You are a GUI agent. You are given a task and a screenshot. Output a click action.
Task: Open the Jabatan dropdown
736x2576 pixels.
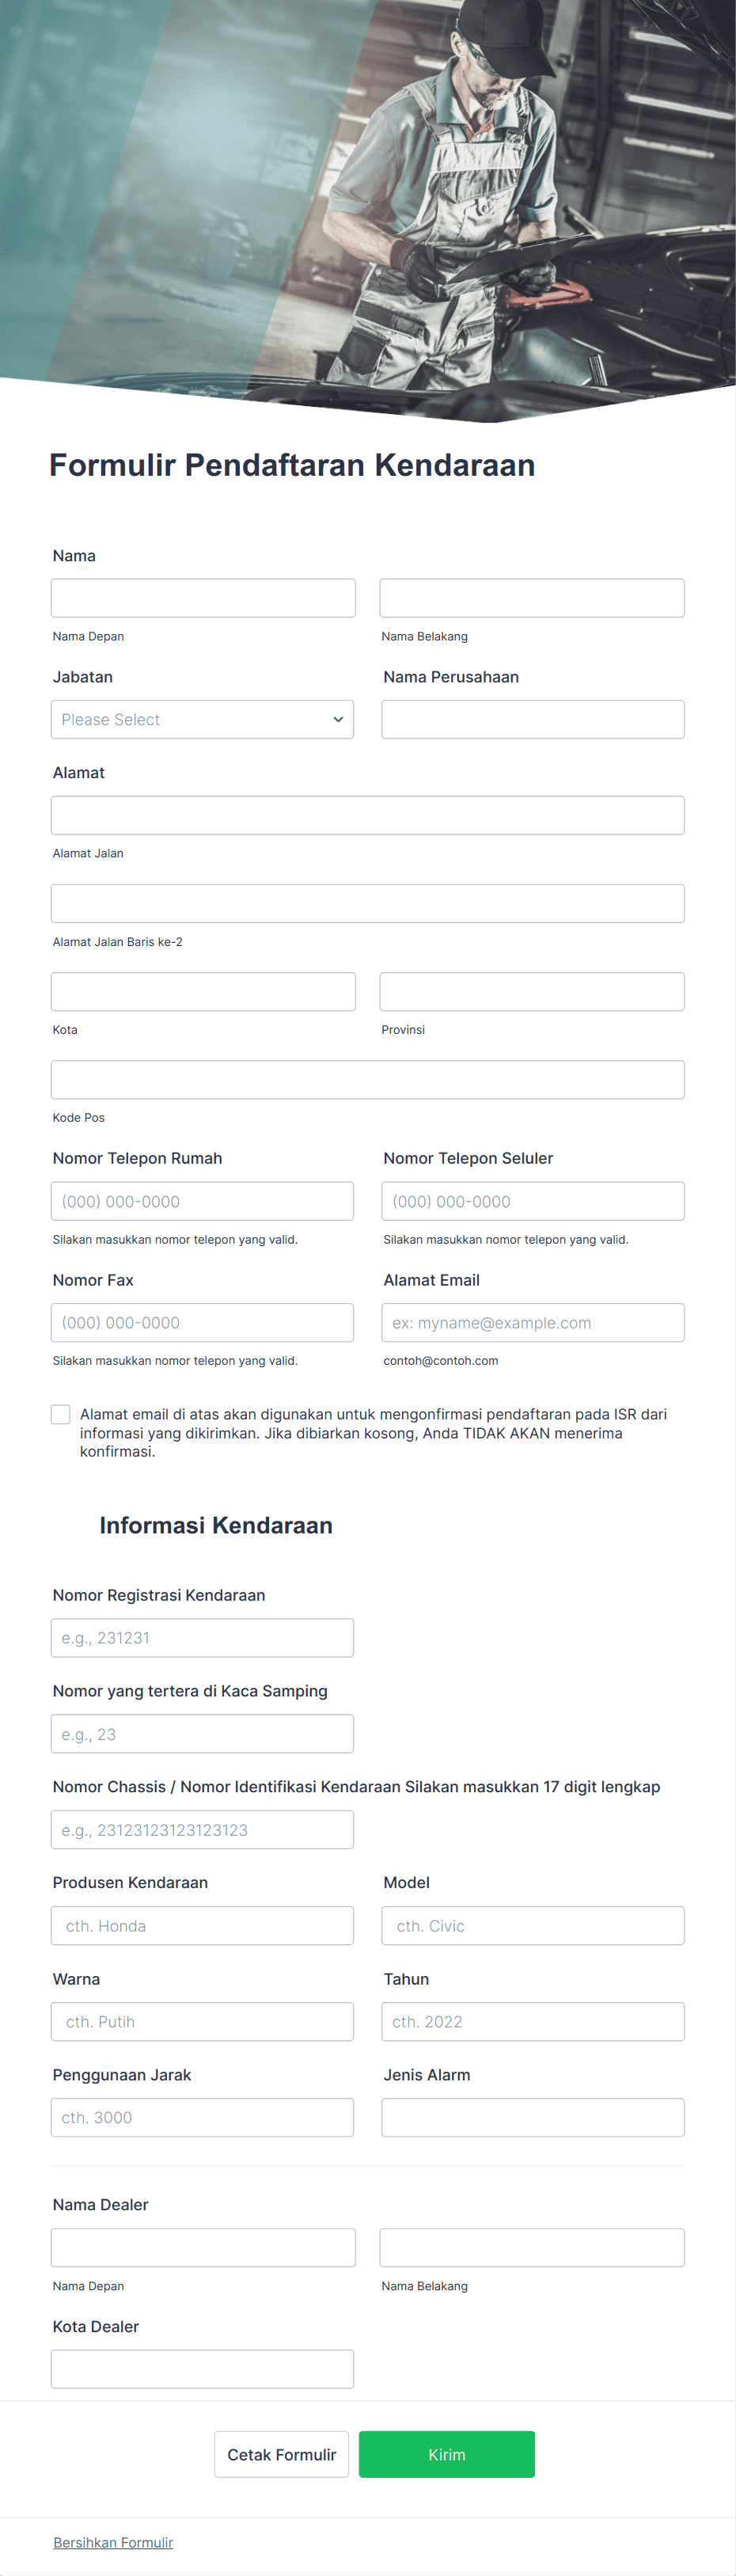[x=202, y=719]
